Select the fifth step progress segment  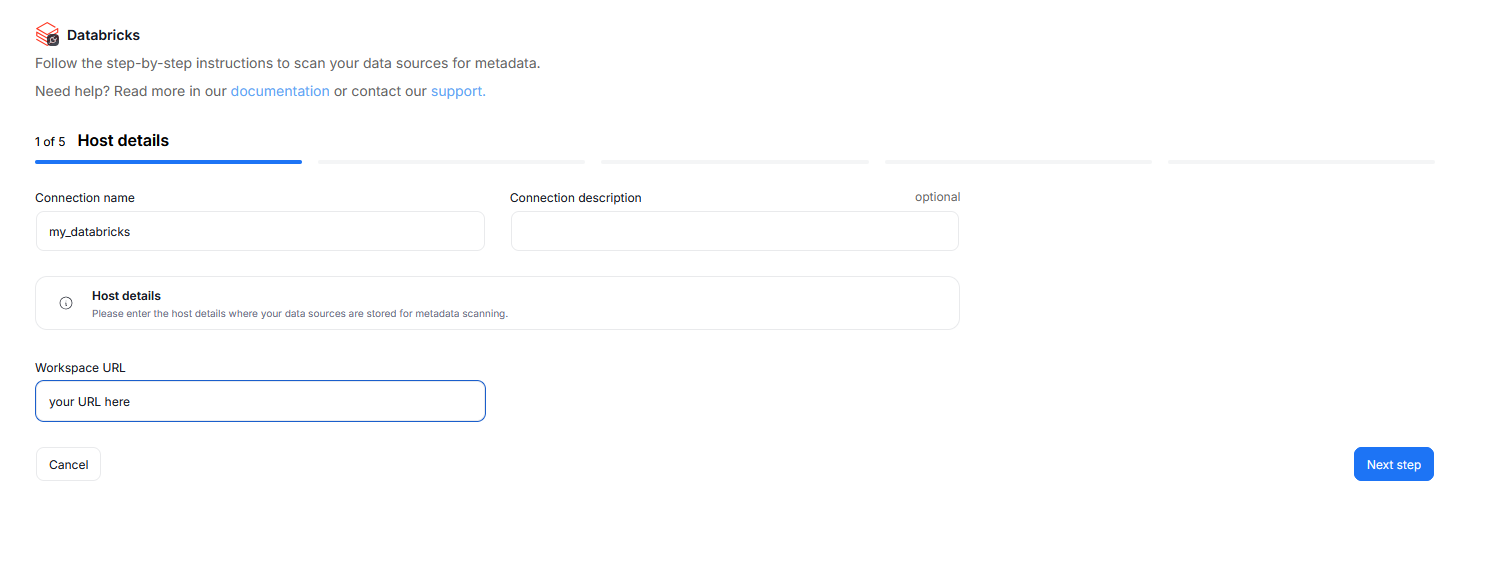click(x=1301, y=161)
